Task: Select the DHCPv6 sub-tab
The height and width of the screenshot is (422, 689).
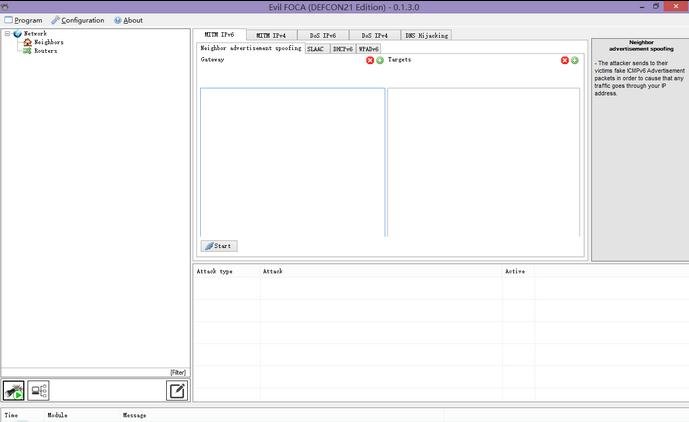Action: 342,47
